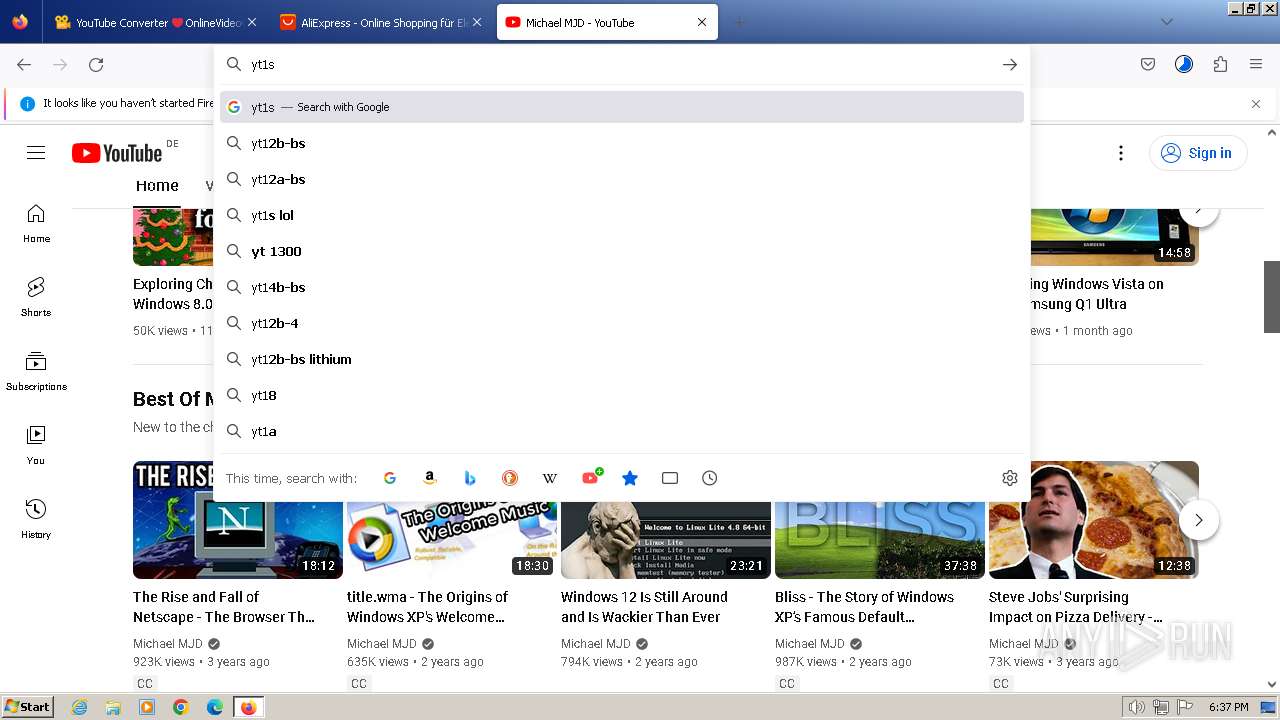Open the YouTube hamburger guide menu
This screenshot has width=1280, height=720.
[36, 153]
